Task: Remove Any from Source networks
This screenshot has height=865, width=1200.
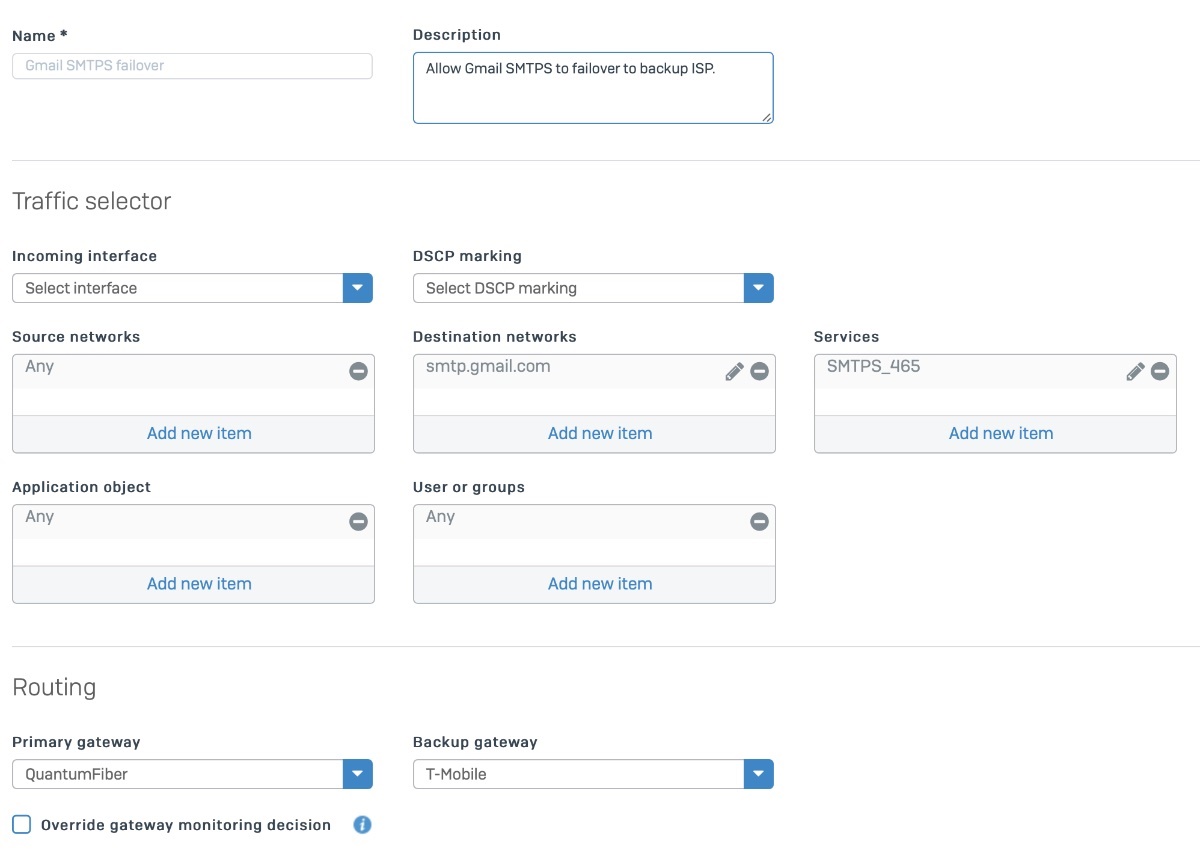Action: click(x=358, y=371)
